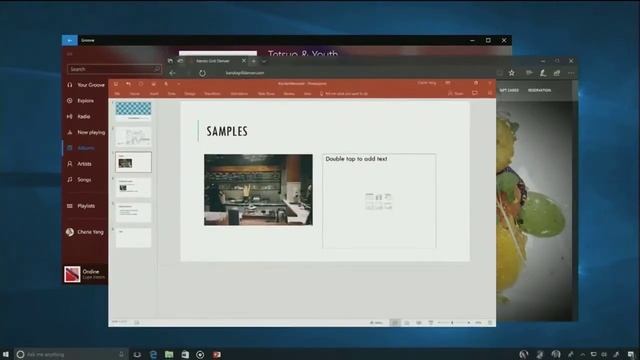
Task: Click the Ondine now-playing album art
Action: pyautogui.click(x=72, y=274)
